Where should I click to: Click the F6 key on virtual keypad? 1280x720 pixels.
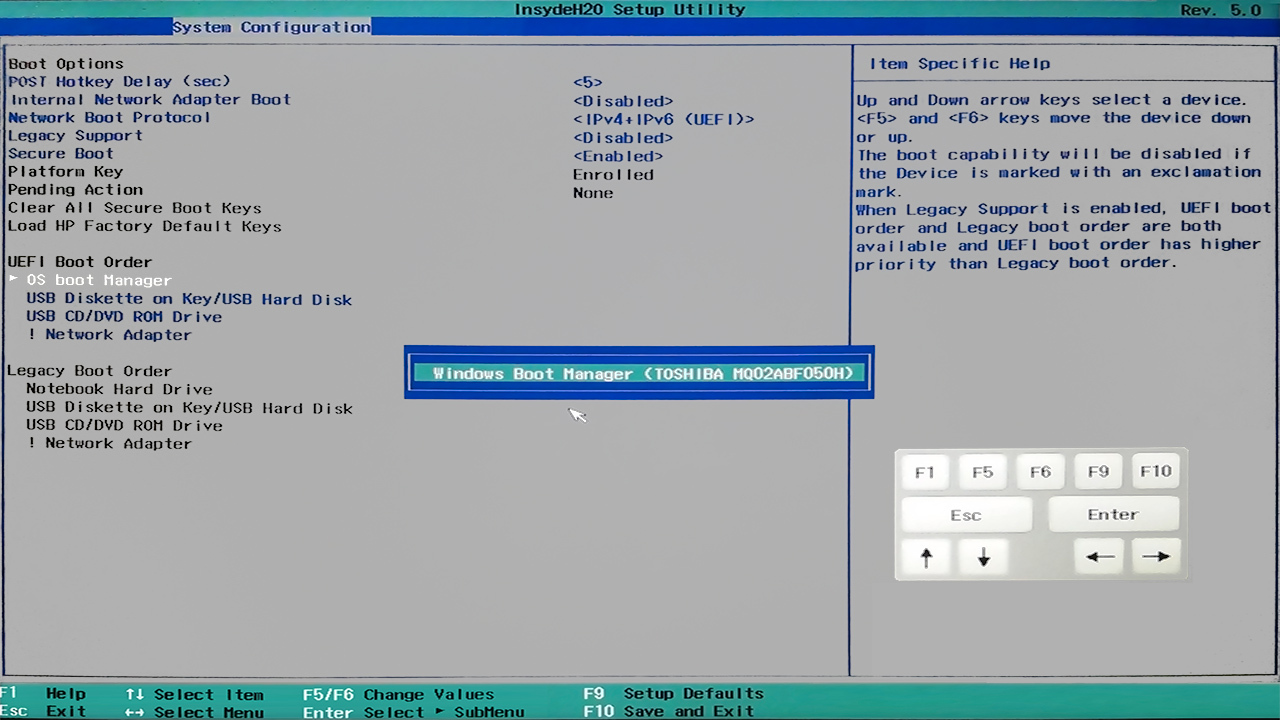[x=1040, y=472]
